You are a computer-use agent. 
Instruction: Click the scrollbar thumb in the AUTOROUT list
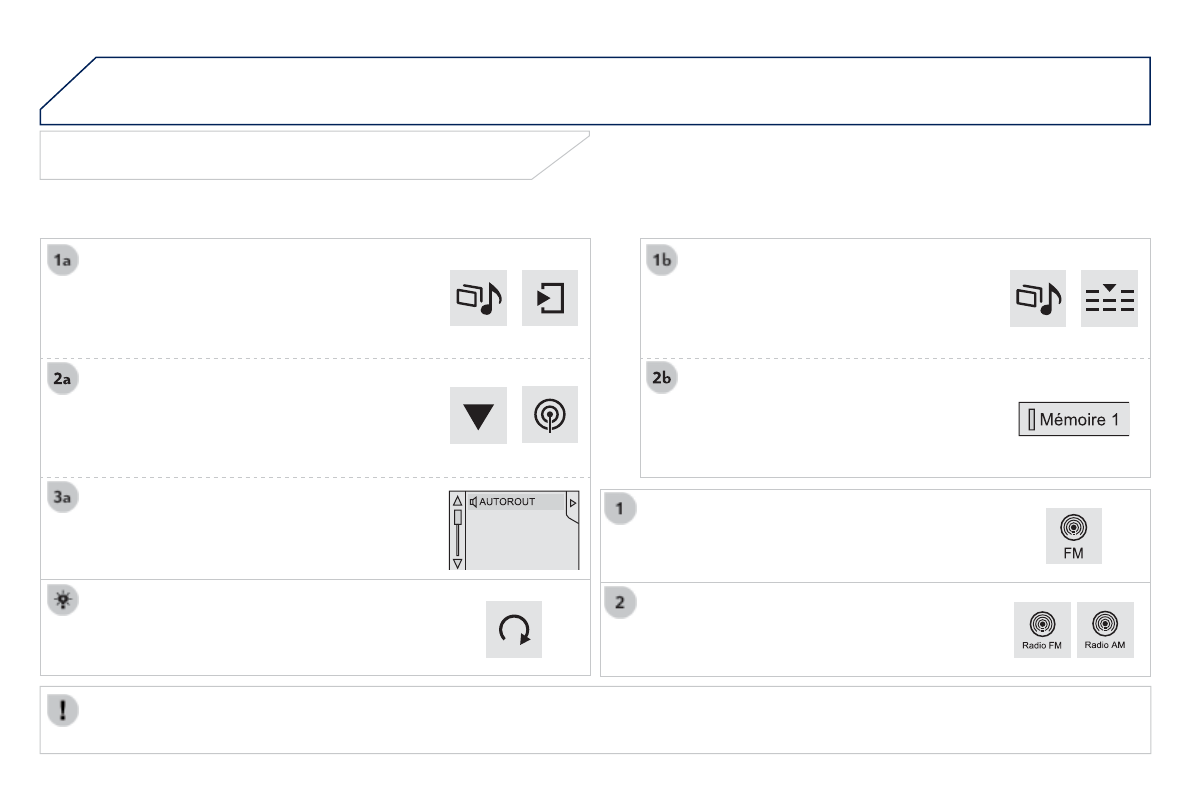click(x=459, y=518)
